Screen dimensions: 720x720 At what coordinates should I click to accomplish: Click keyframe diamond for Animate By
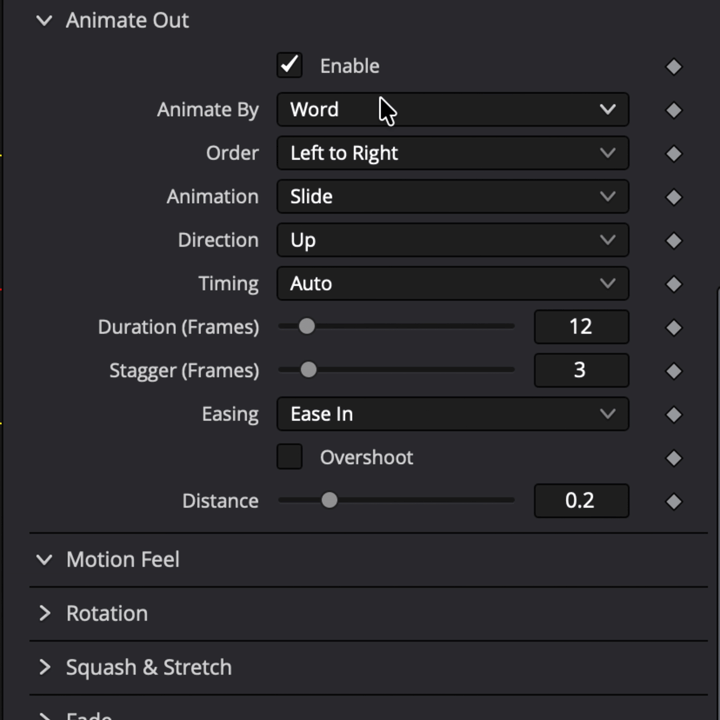[674, 110]
